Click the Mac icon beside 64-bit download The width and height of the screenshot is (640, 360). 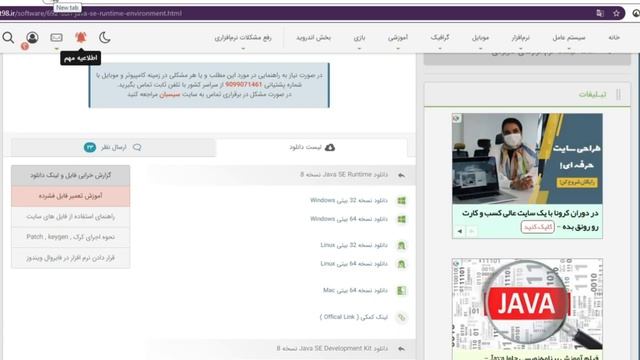coord(402,291)
